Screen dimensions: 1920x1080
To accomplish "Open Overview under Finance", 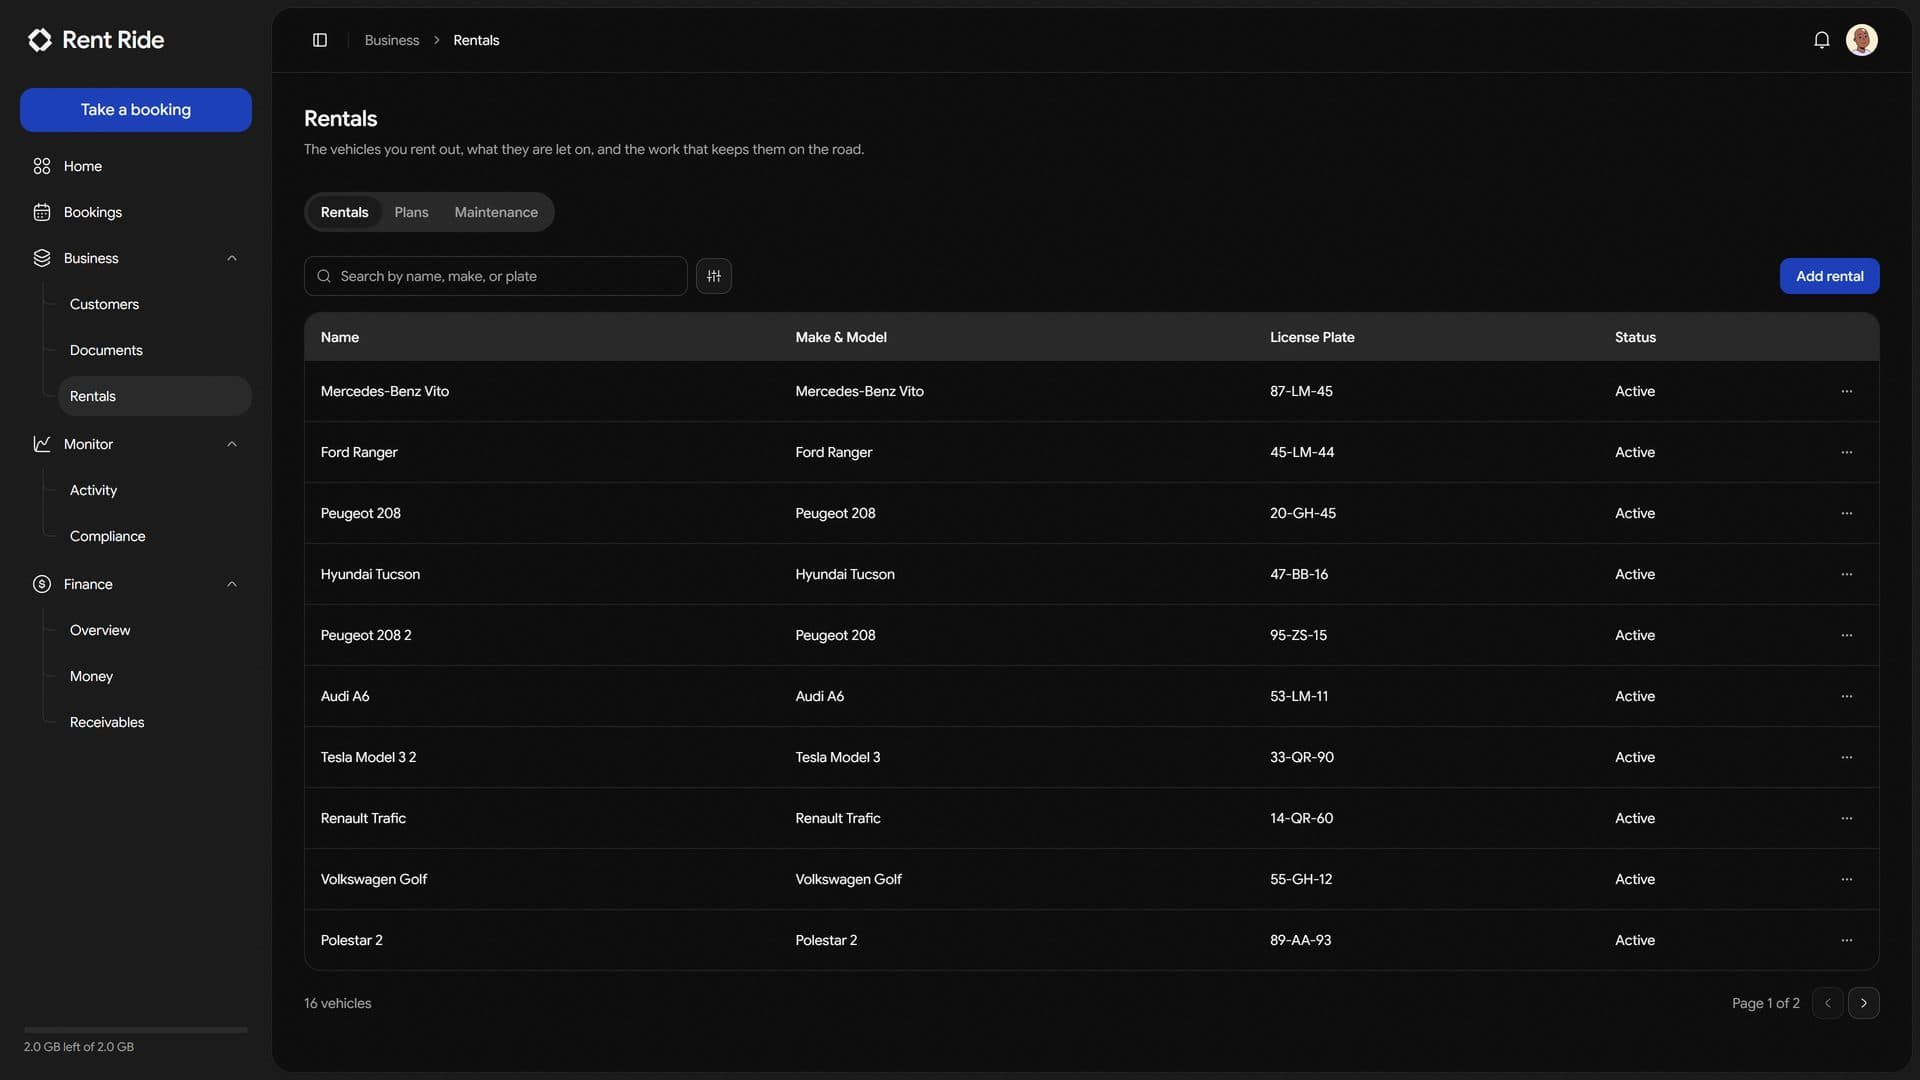I will 155,630.
